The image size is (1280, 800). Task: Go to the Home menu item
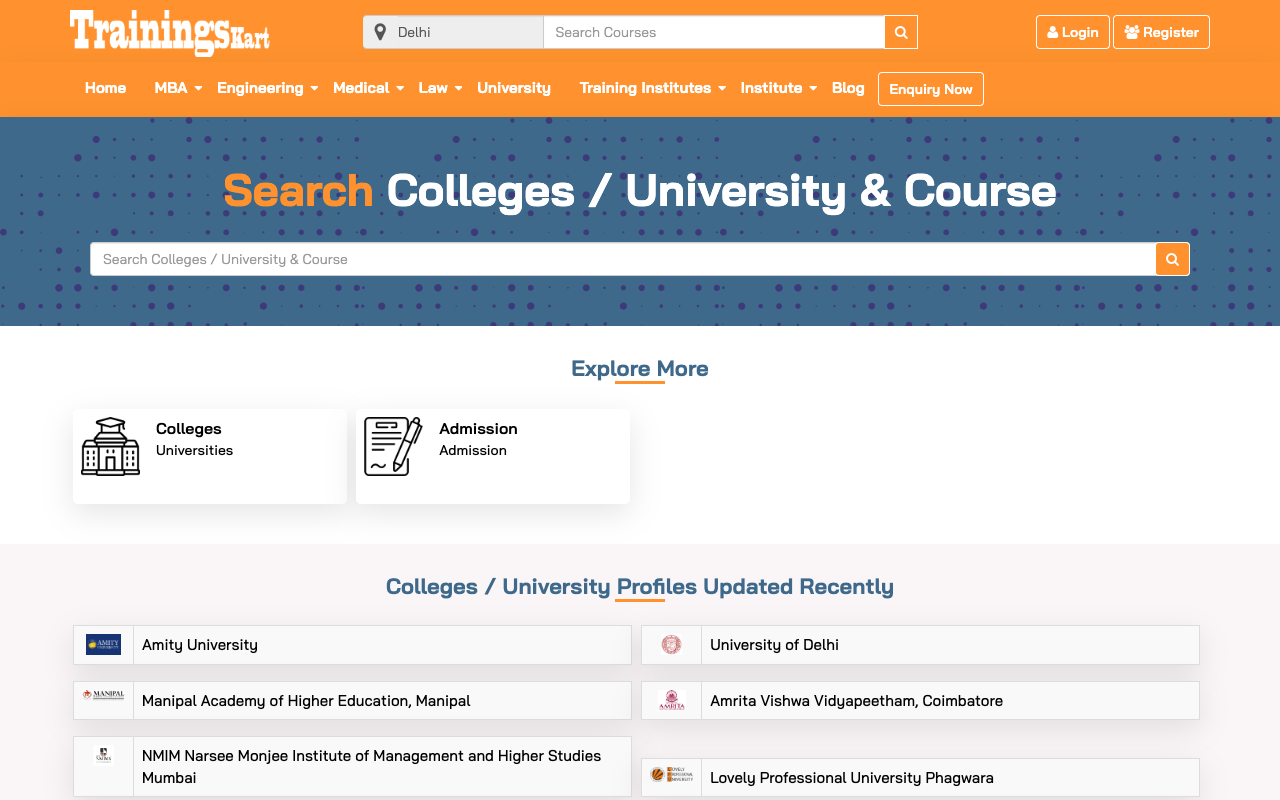tap(105, 88)
